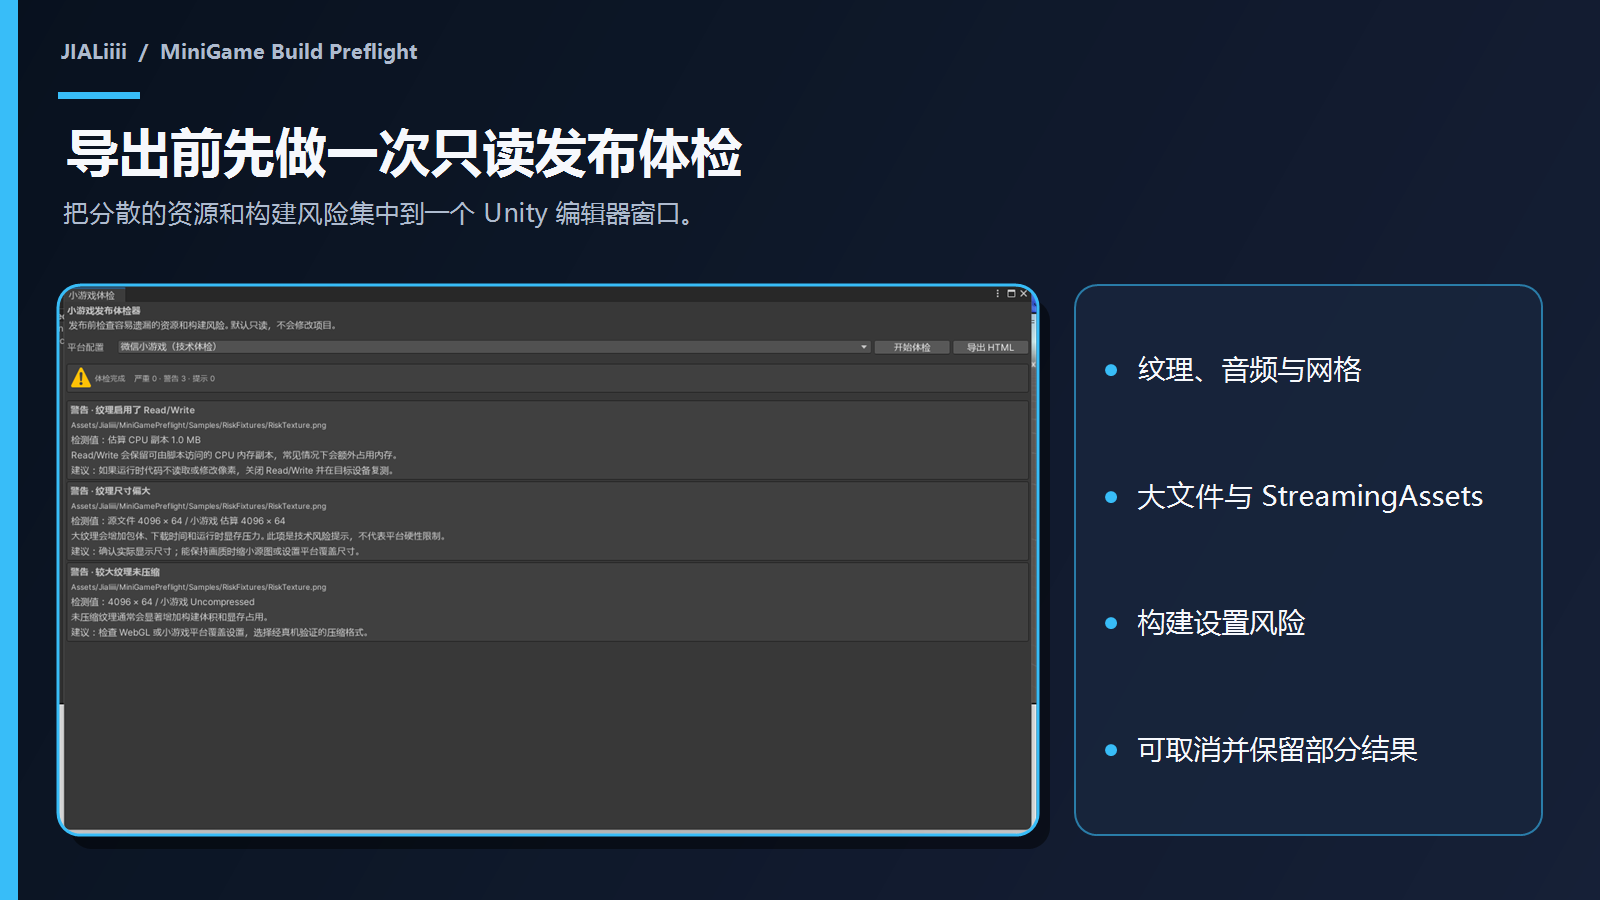Open the 平台配置 platform dropdown

494,347
